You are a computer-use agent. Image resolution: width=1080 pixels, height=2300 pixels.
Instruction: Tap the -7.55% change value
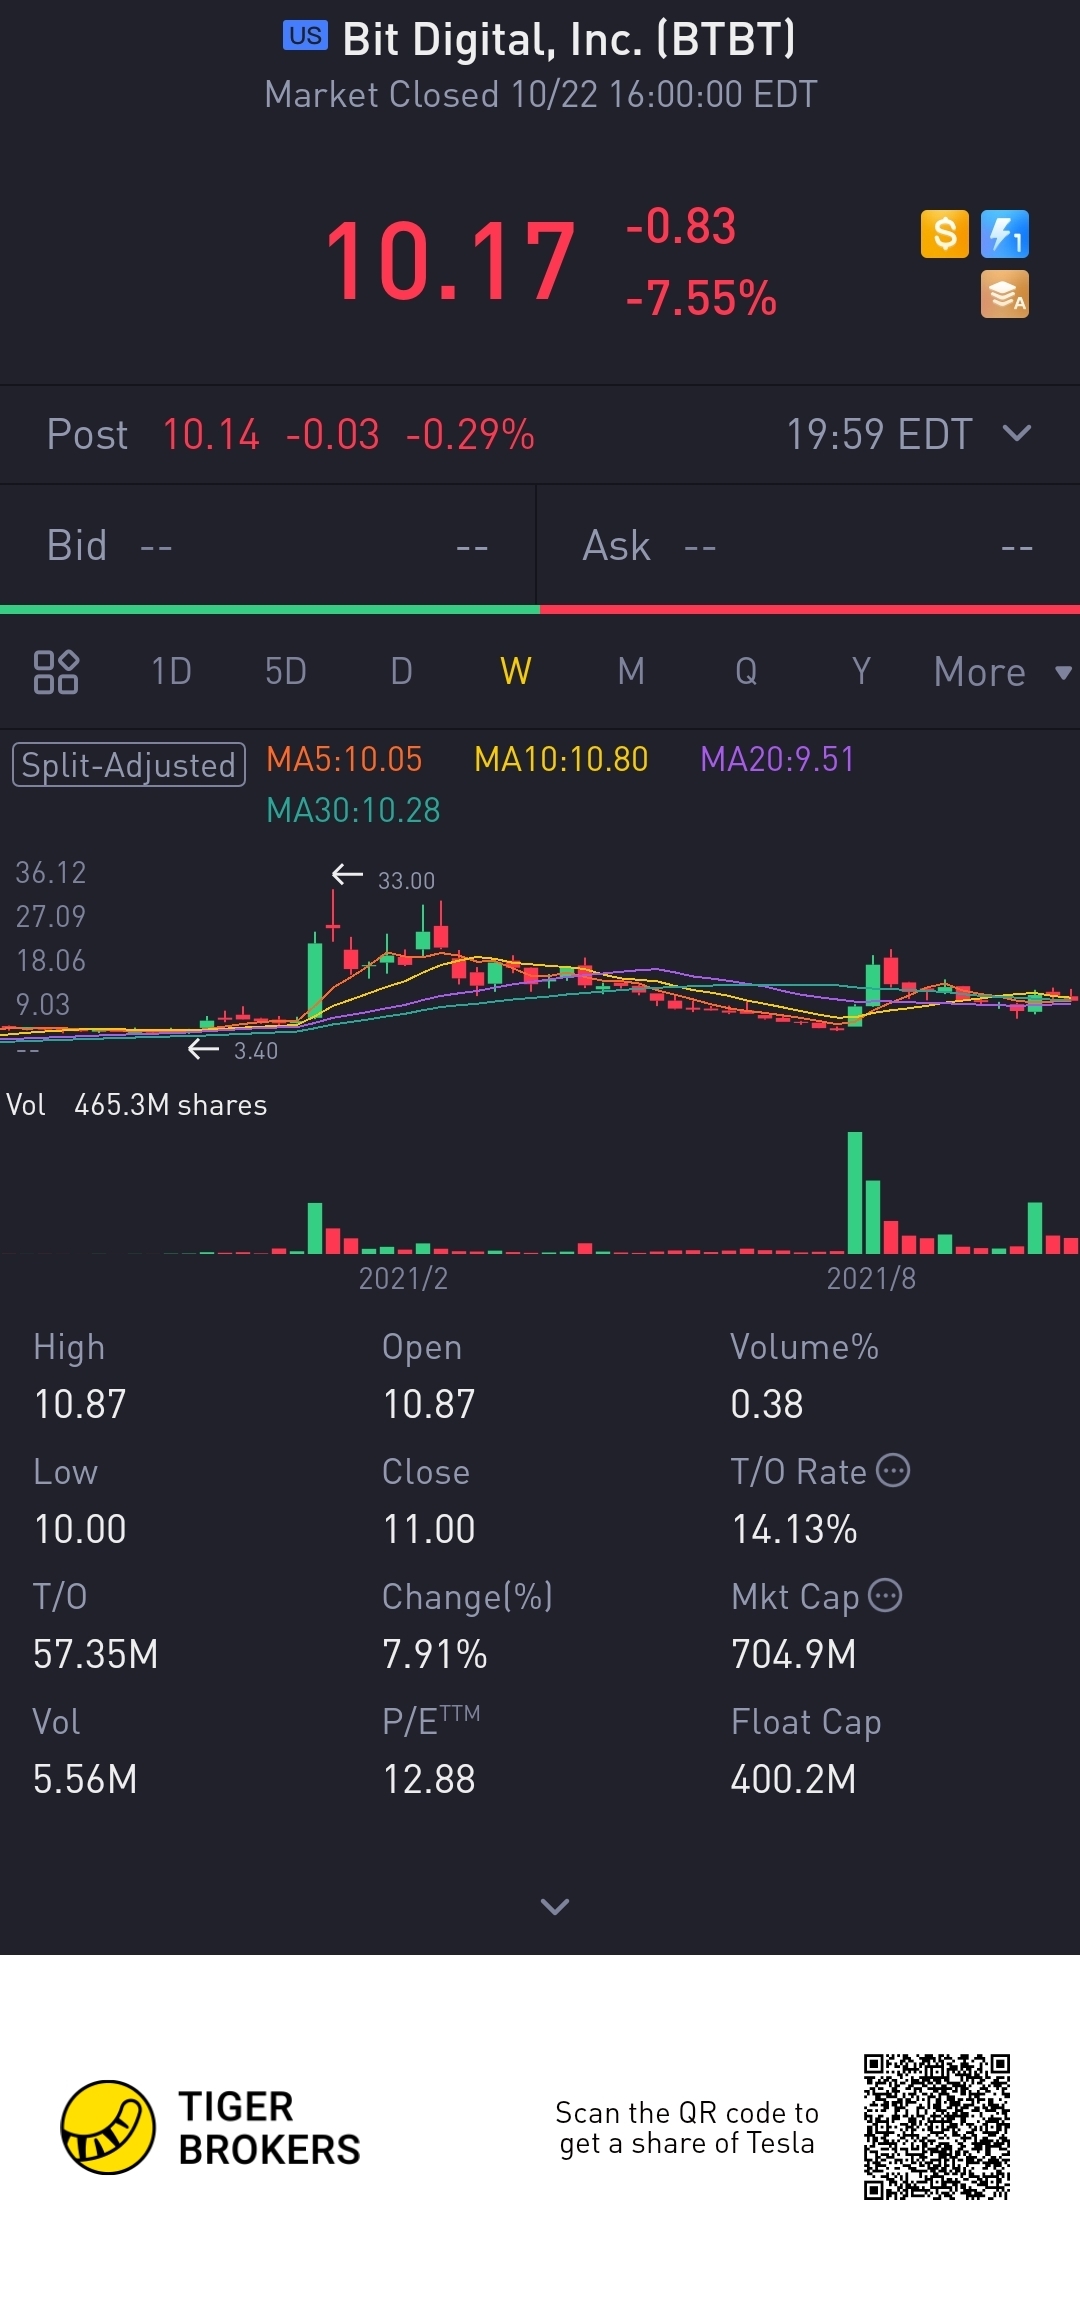click(x=701, y=298)
